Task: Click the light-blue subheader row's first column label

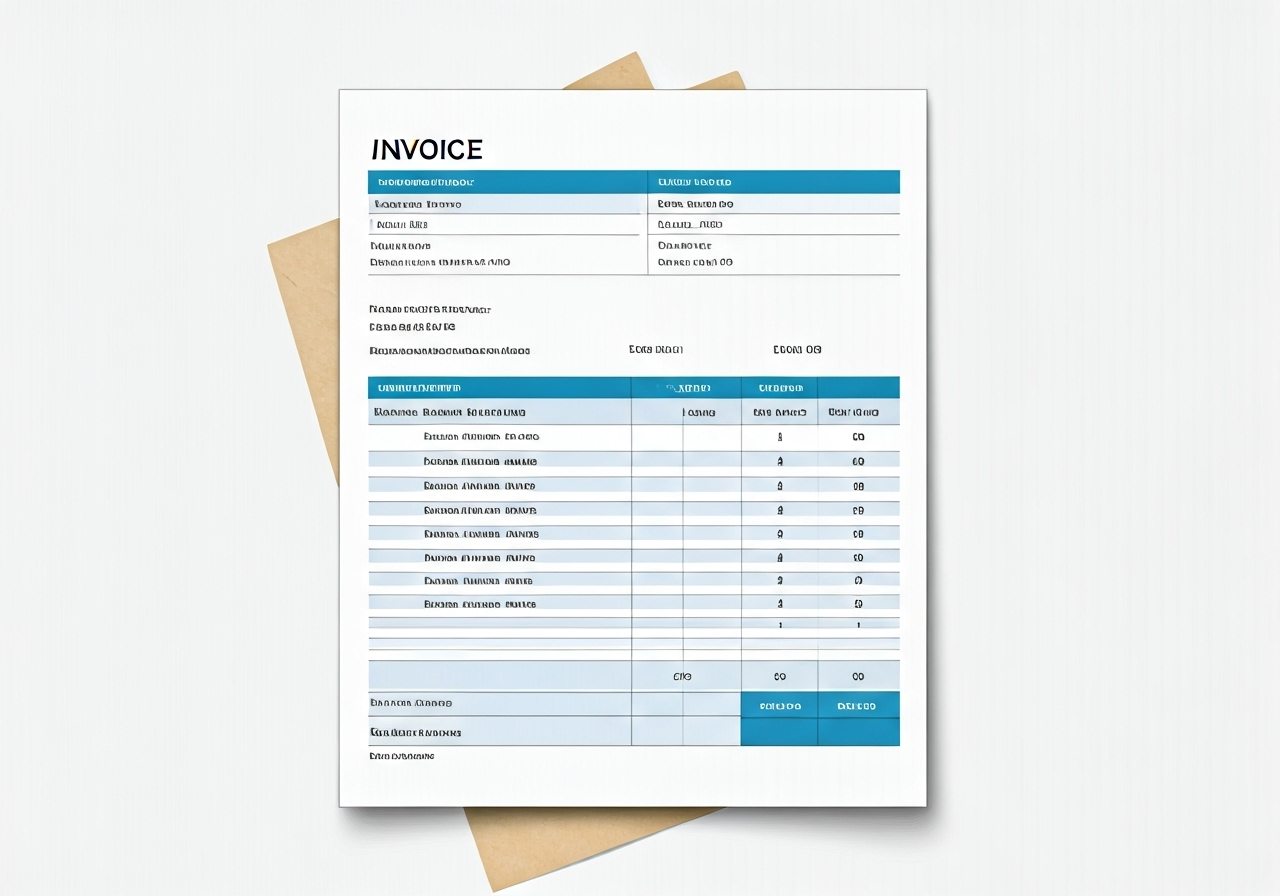Action: pos(449,412)
